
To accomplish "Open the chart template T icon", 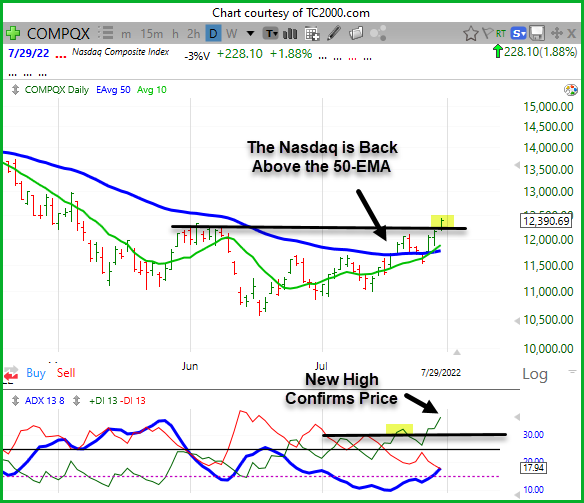I will pos(271,34).
